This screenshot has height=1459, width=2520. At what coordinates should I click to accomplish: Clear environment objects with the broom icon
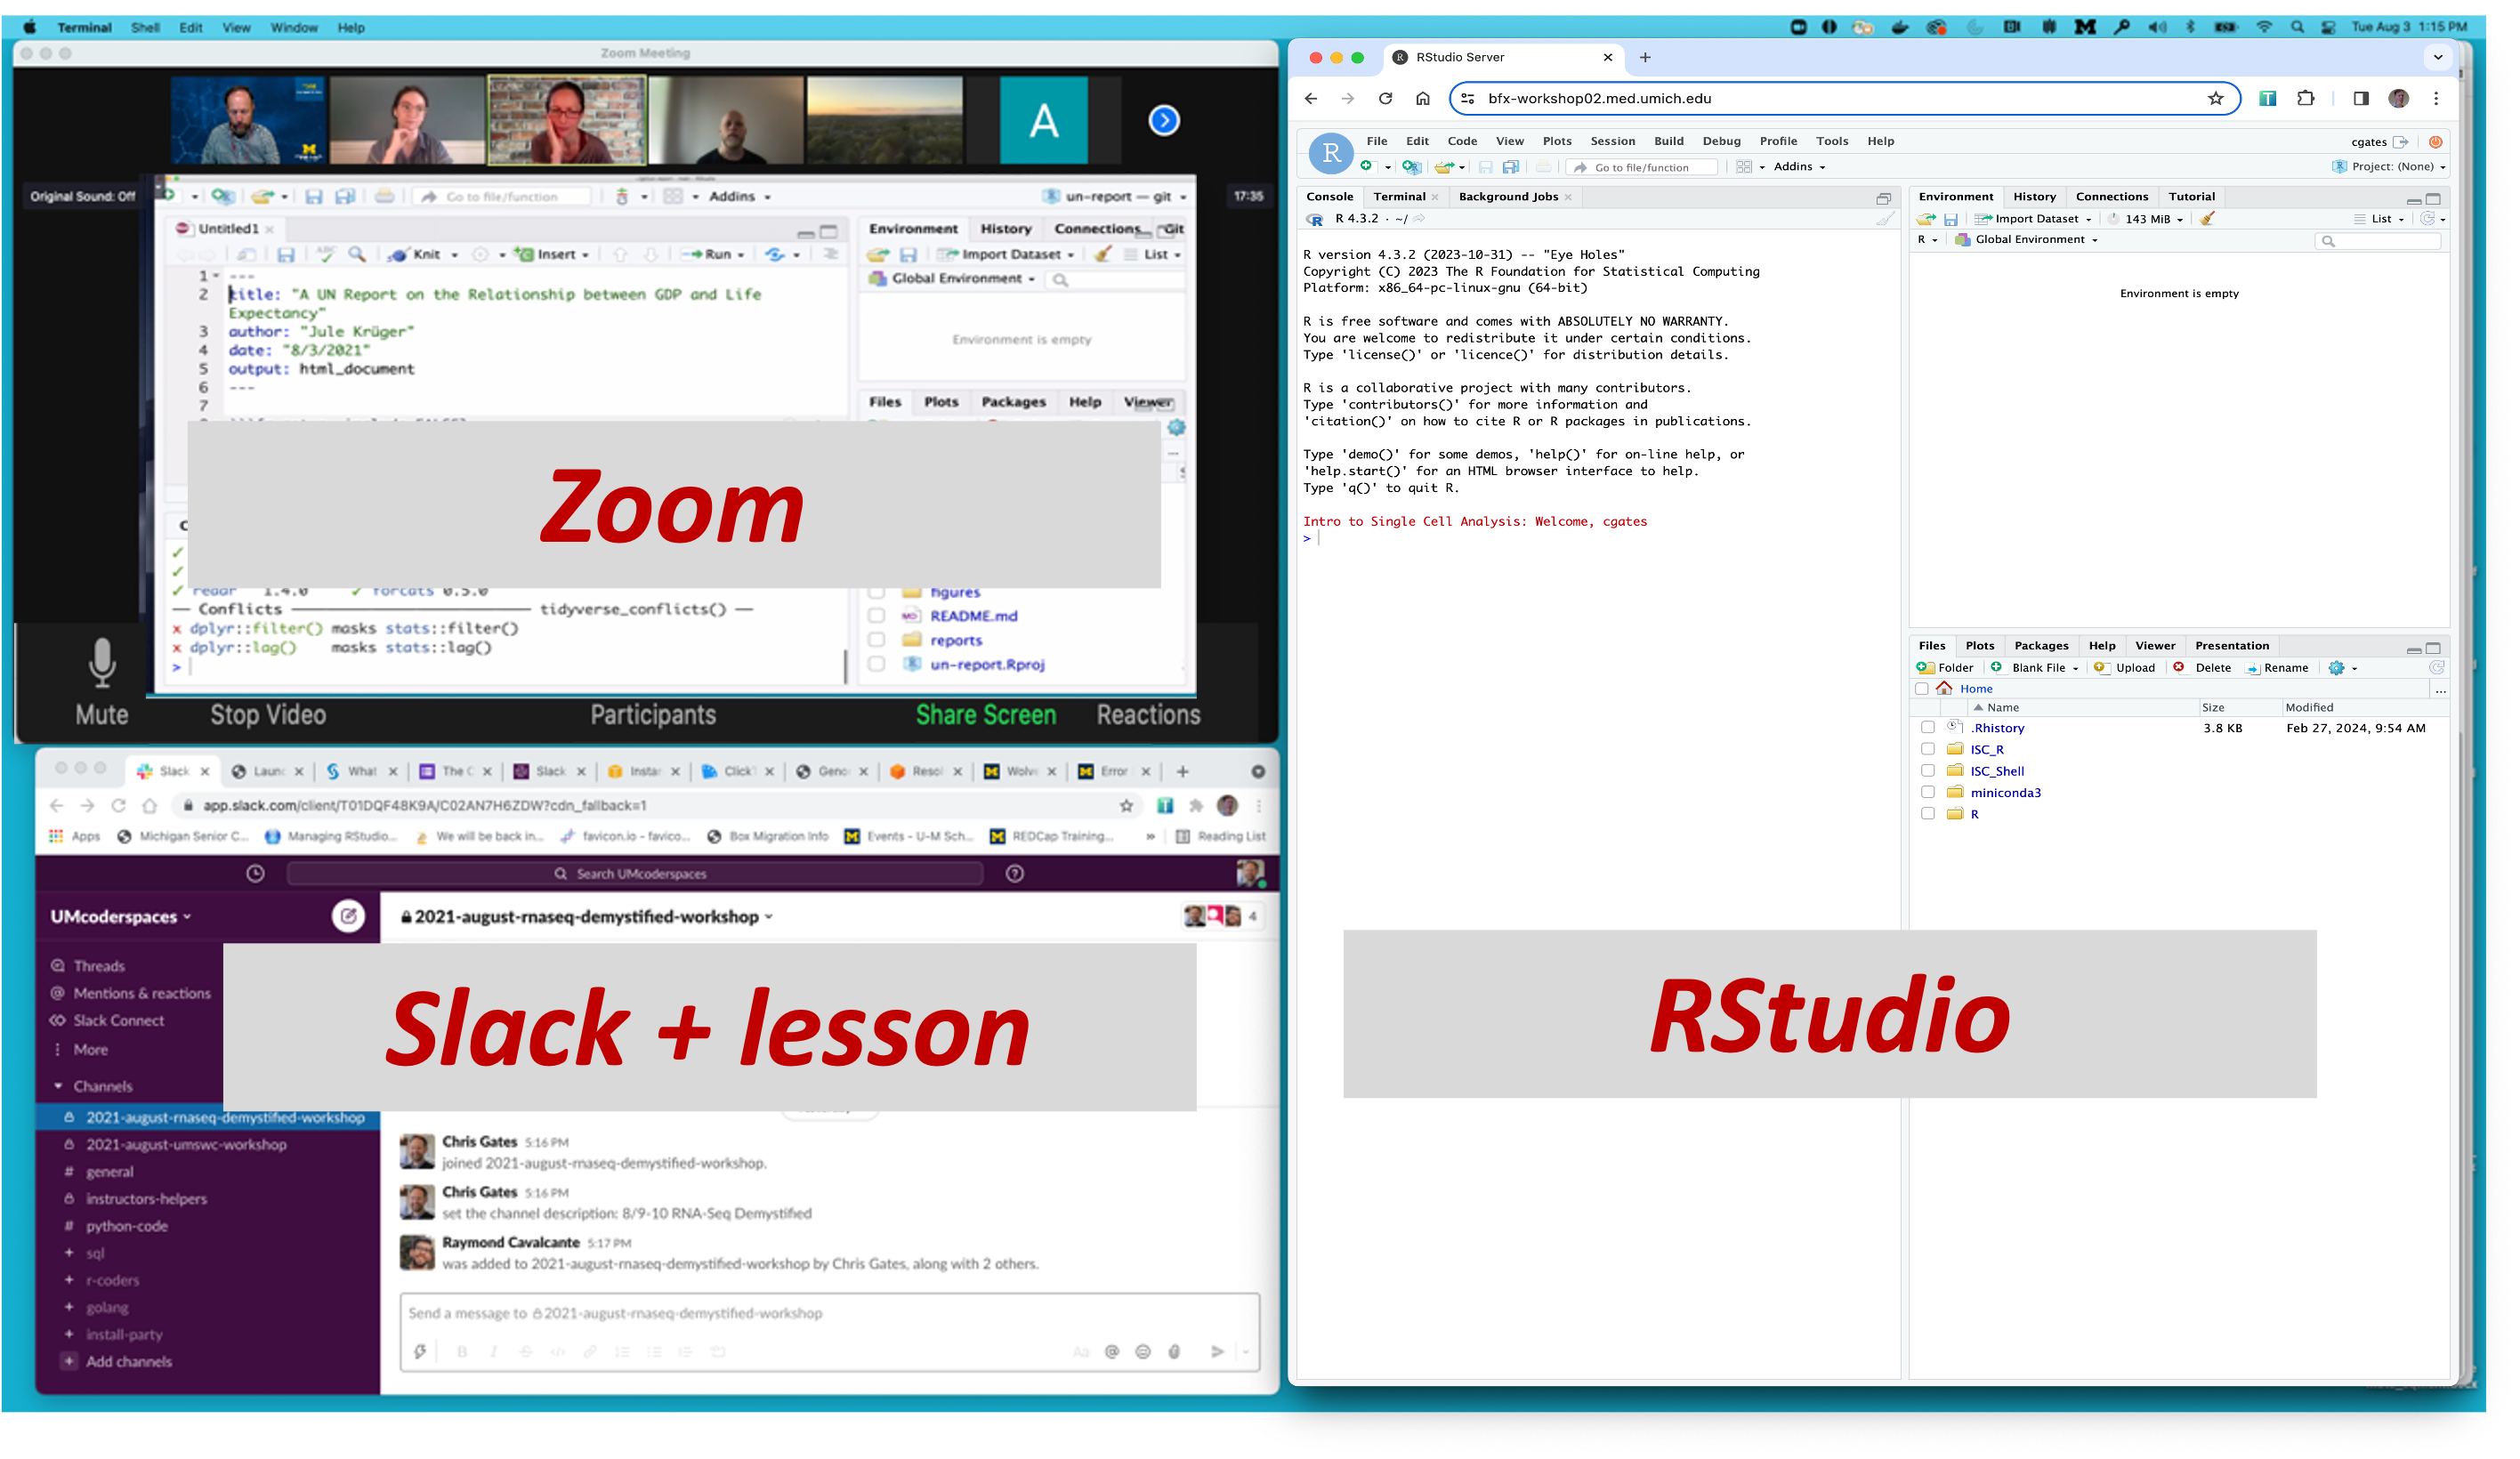(x=2208, y=219)
